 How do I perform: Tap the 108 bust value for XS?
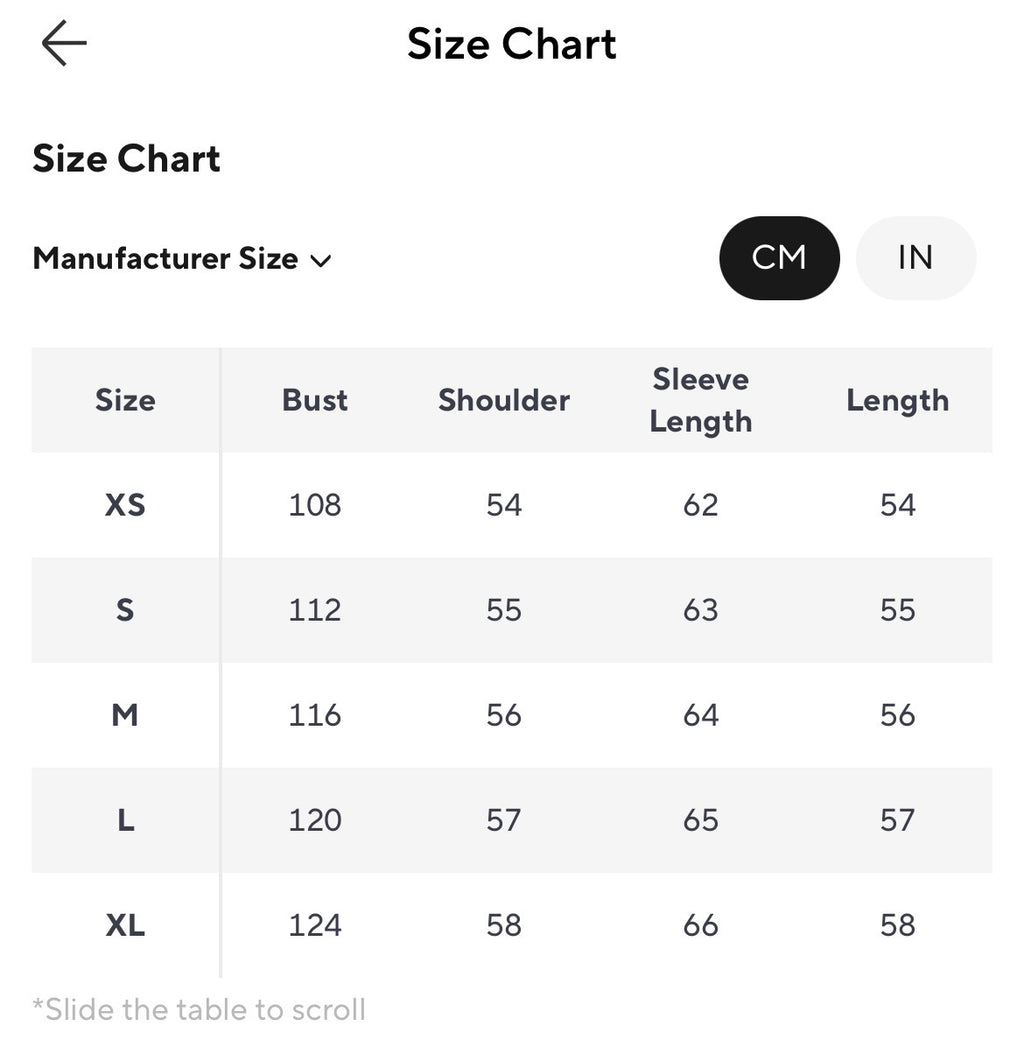coord(315,505)
